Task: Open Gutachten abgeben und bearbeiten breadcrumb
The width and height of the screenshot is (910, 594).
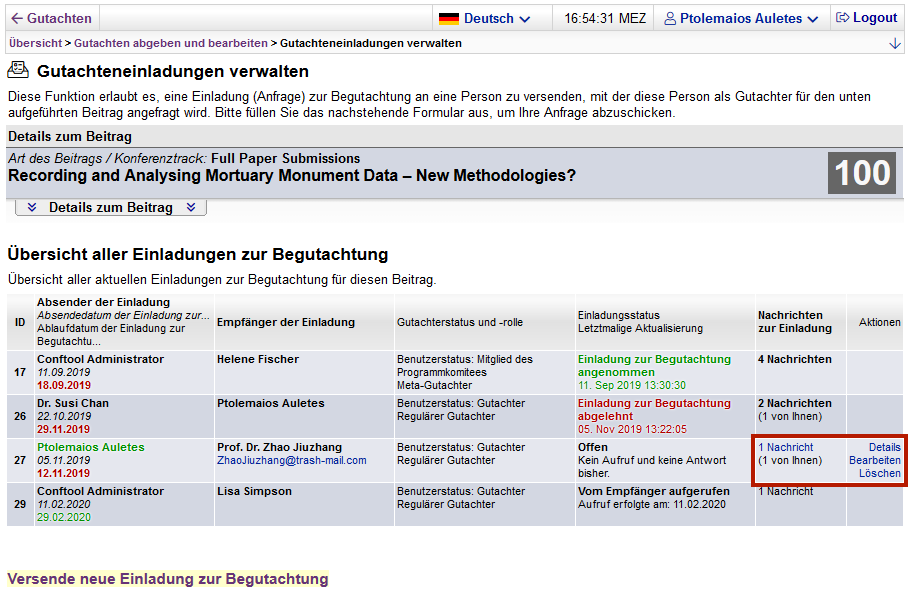Action: (x=171, y=43)
